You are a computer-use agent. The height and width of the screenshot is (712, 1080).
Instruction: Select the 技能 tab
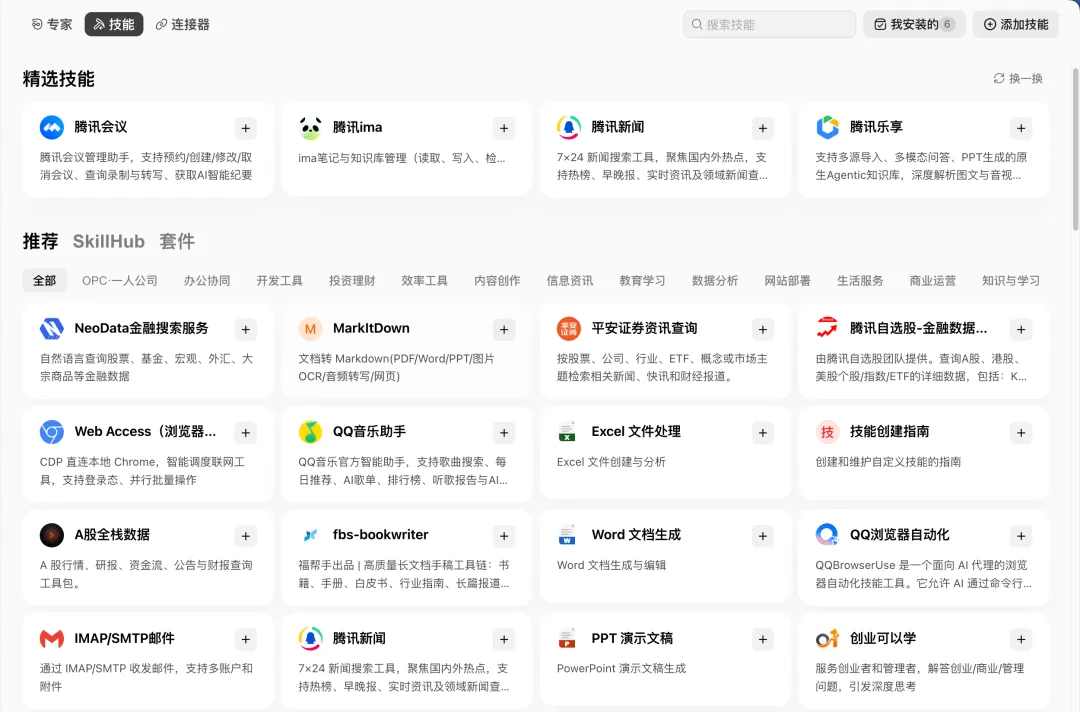(x=114, y=24)
